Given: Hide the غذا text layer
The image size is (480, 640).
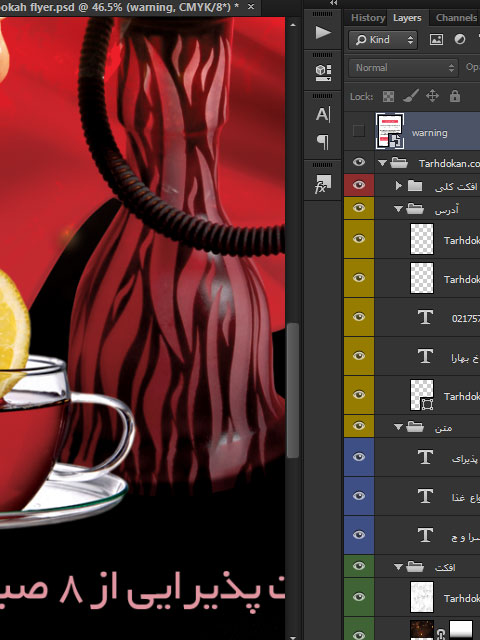Looking at the screenshot, I should [359, 496].
